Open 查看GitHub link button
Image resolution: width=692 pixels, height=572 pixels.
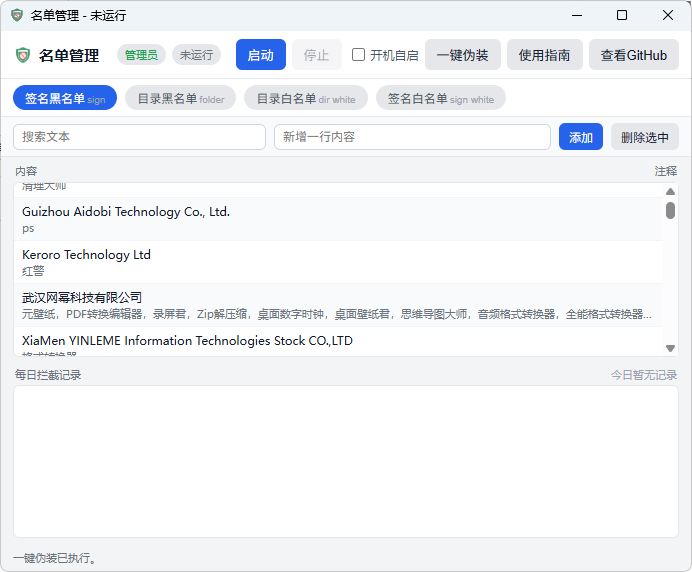(633, 55)
